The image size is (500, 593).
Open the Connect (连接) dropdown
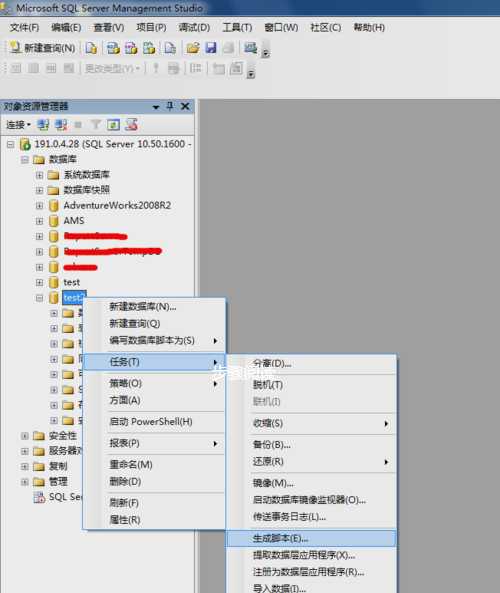pyautogui.click(x=18, y=124)
